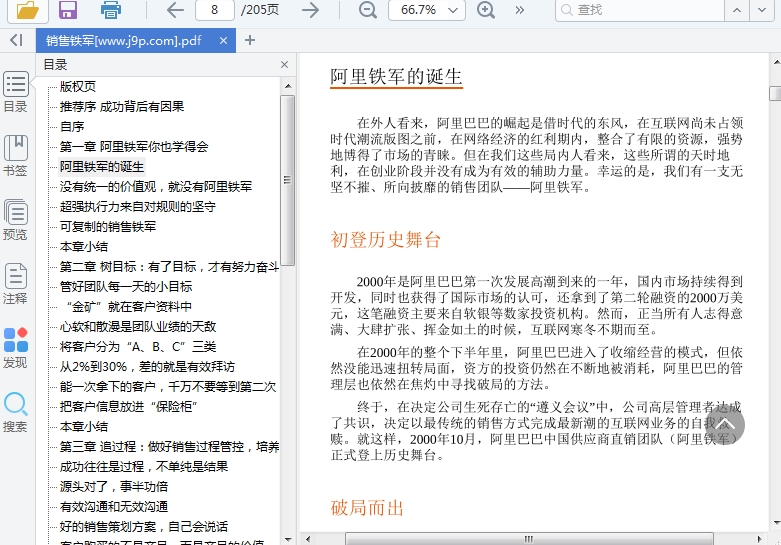Select 本章小结 below 把客户信息放进“保险柜”
Screen dimensions: 781x545
coord(84,426)
